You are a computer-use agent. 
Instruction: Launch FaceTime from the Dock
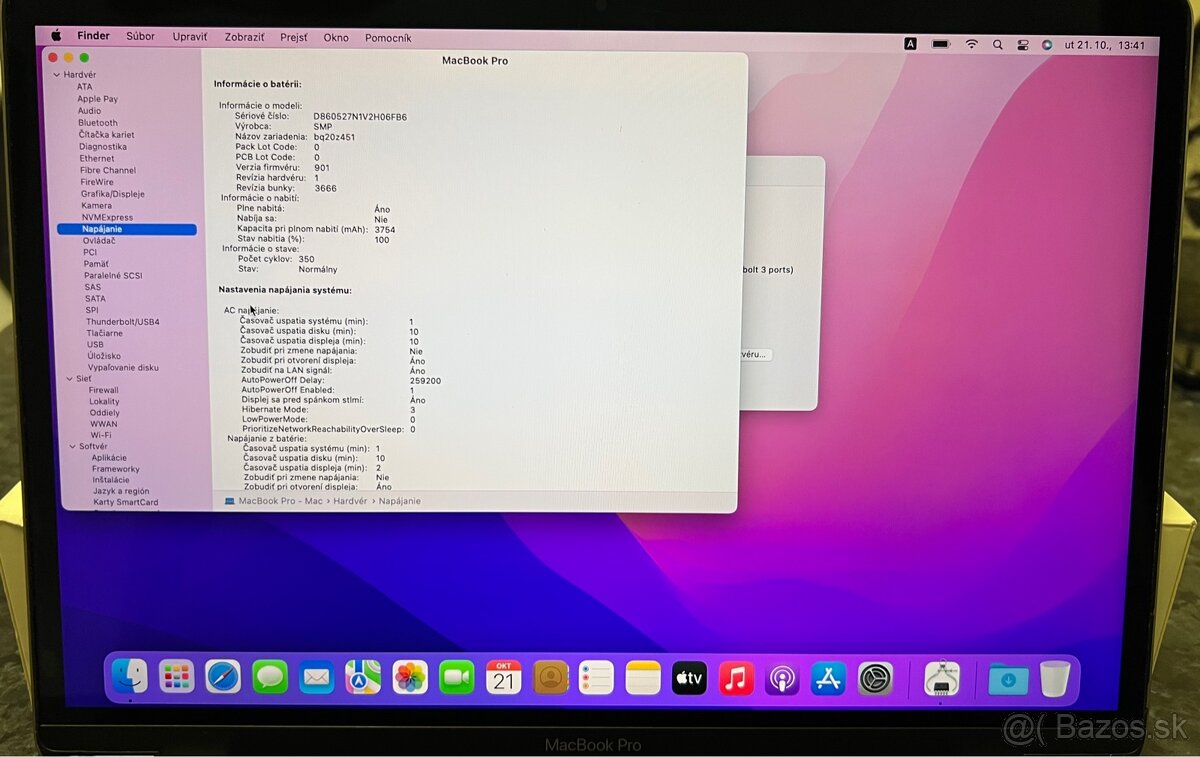tap(455, 678)
